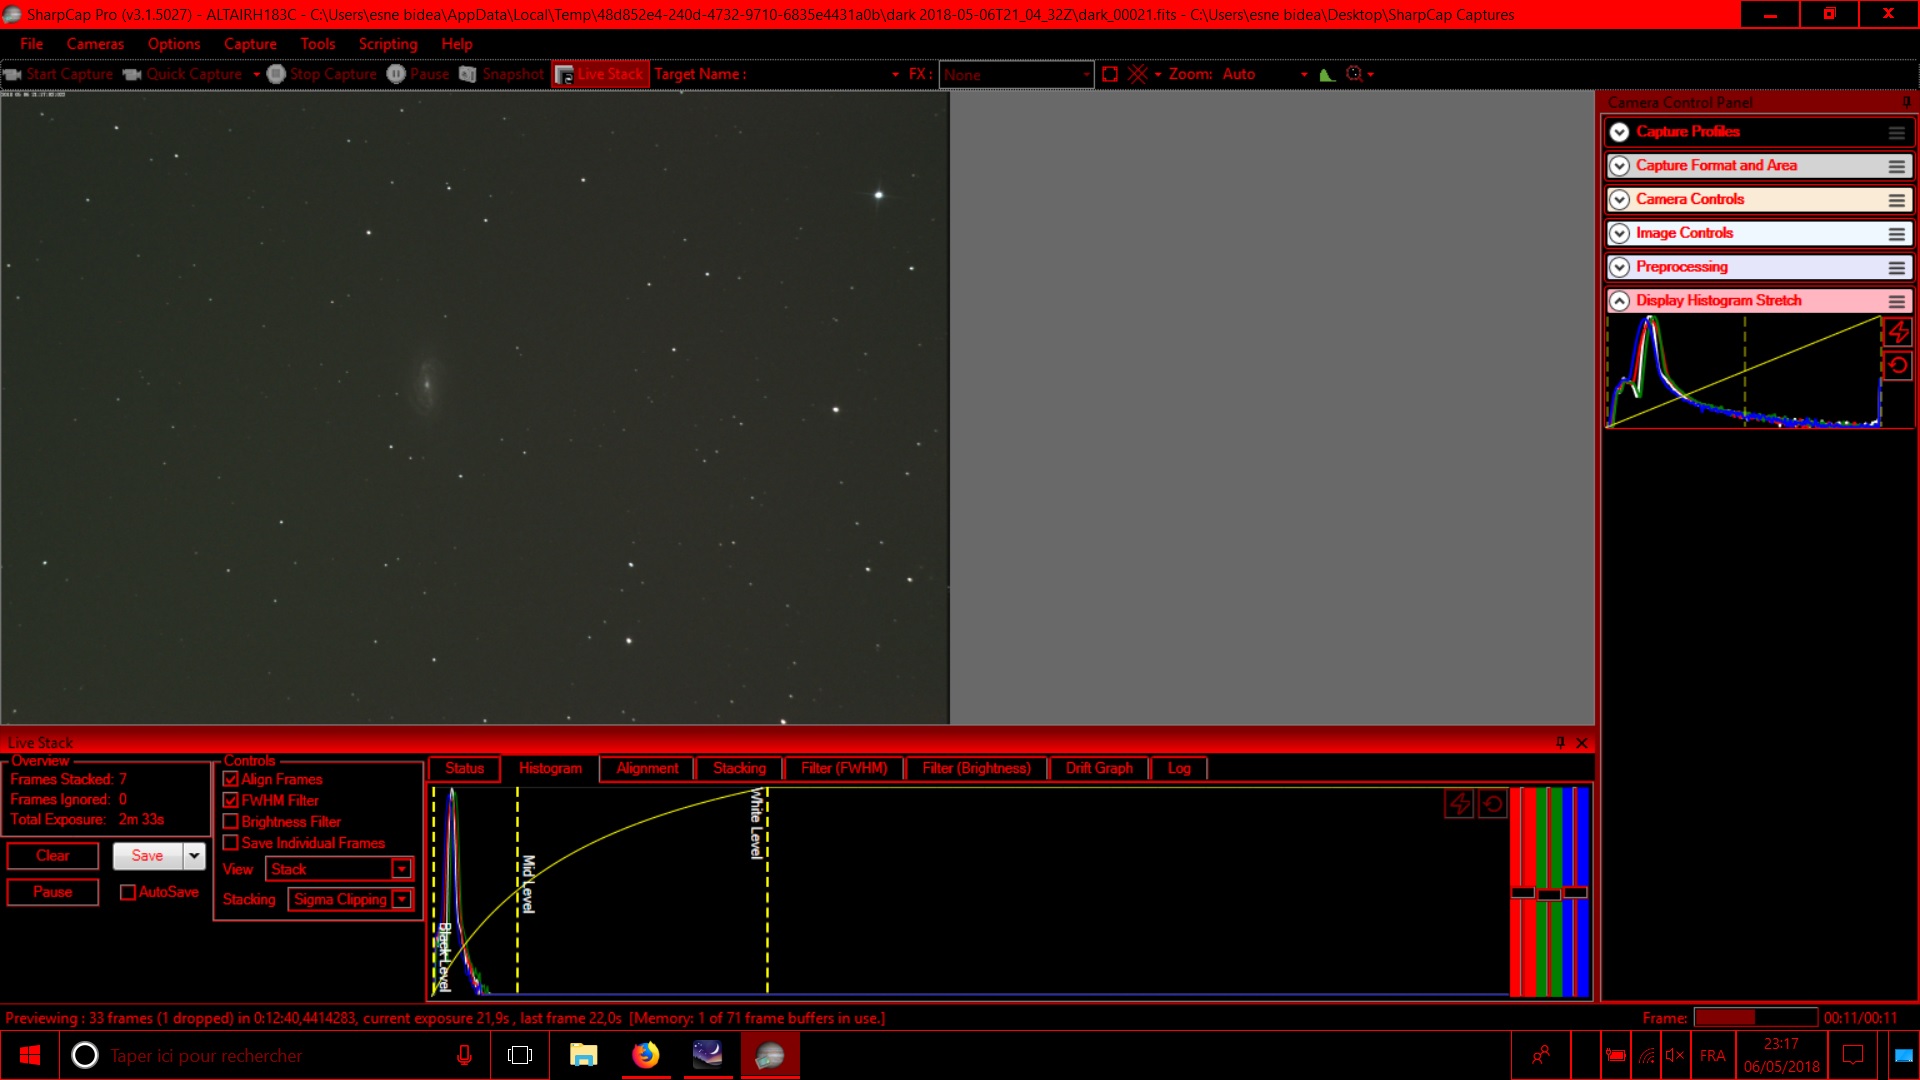Click the Live Stack toolbar icon
Viewport: 1920px width, 1080px height.
(x=565, y=75)
